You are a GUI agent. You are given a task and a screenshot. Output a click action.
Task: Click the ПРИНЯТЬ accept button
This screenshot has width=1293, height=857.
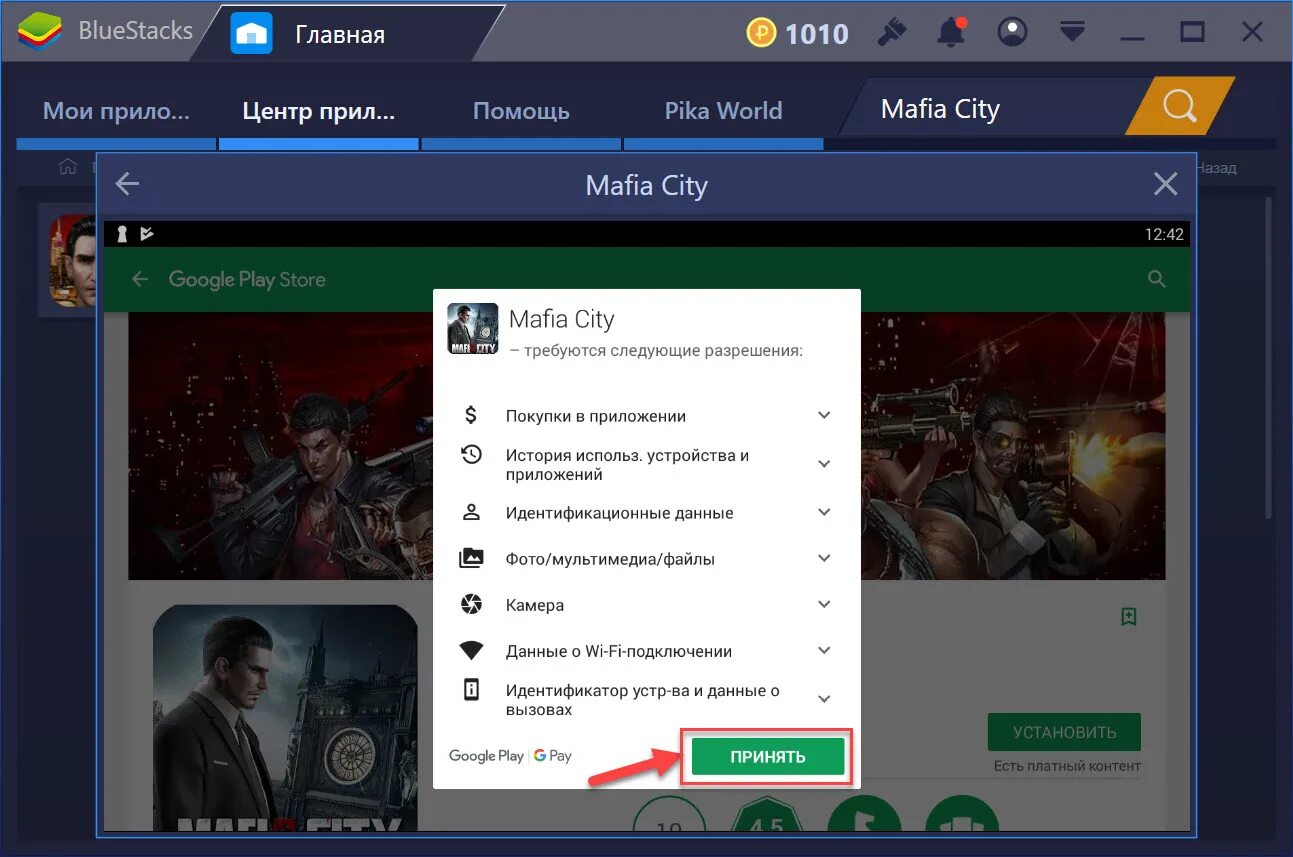(768, 757)
